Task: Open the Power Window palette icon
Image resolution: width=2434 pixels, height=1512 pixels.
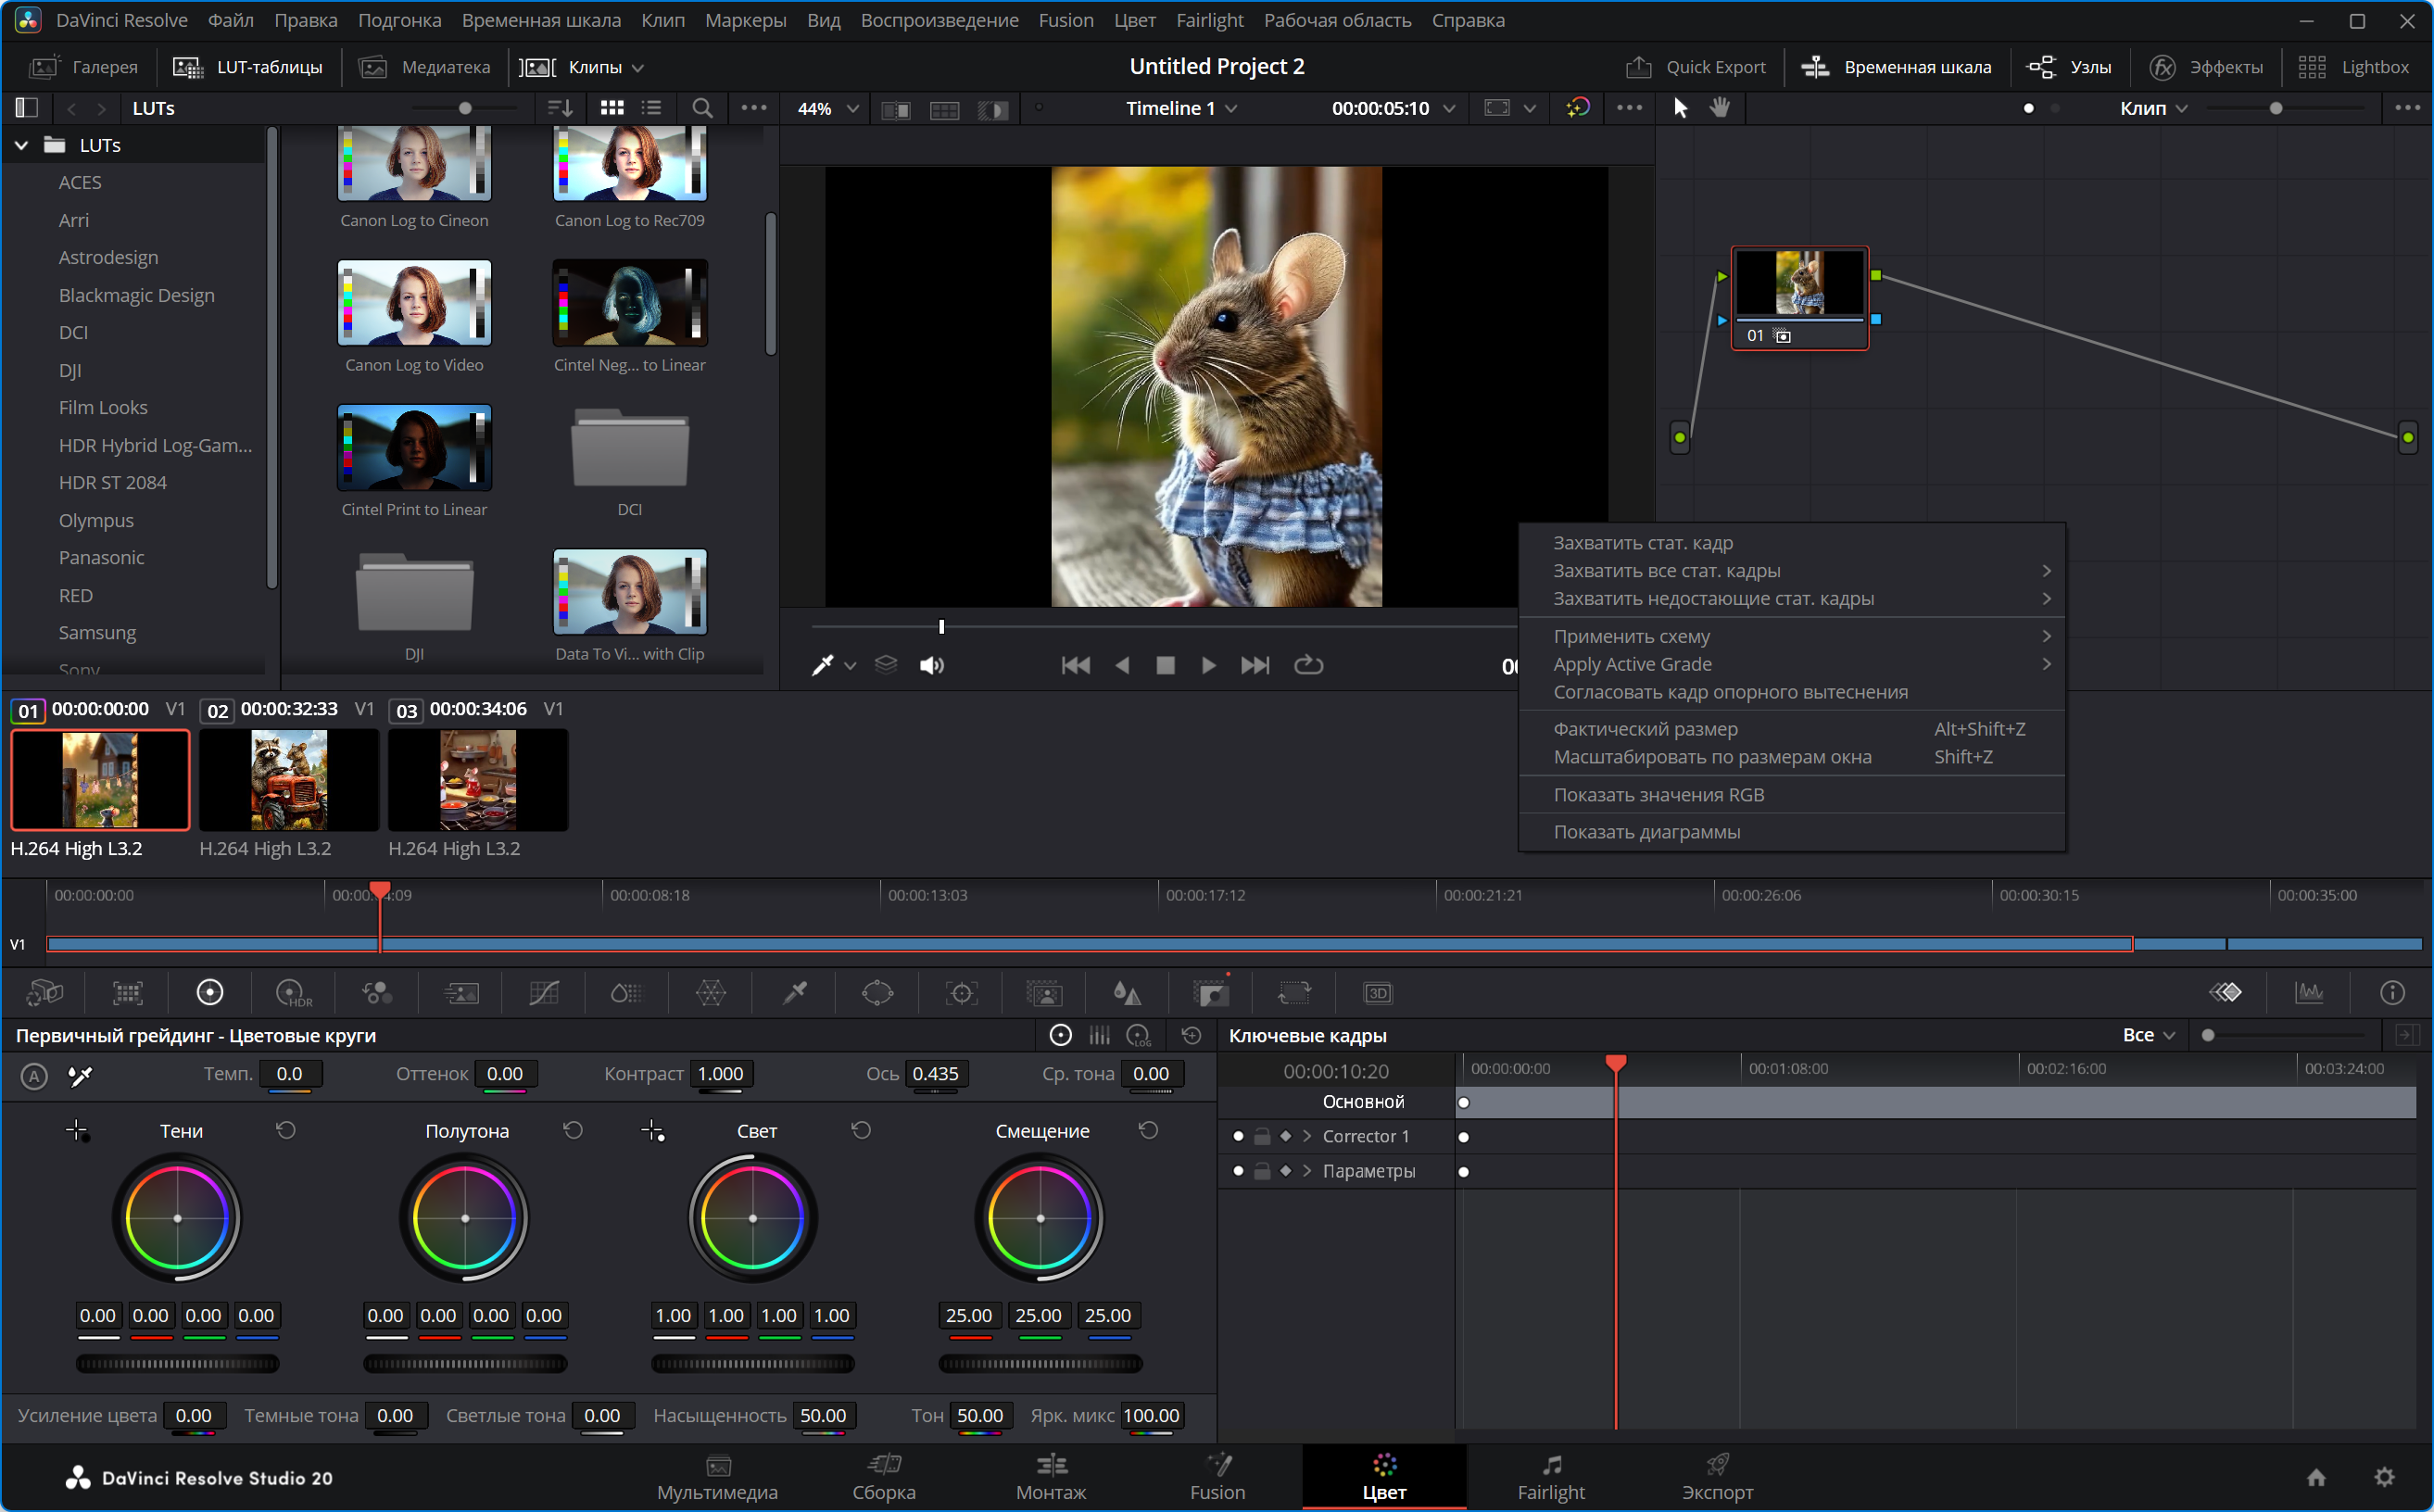Action: pyautogui.click(x=877, y=993)
